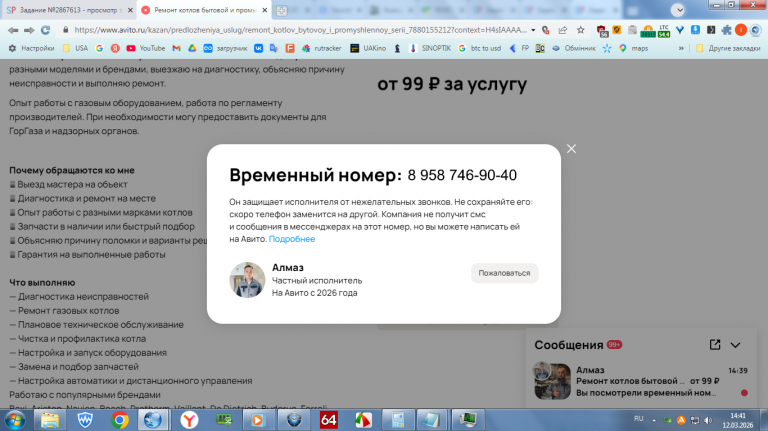768x431 pixels.
Task: Open Алмаз profile photo in popup
Action: point(247,280)
